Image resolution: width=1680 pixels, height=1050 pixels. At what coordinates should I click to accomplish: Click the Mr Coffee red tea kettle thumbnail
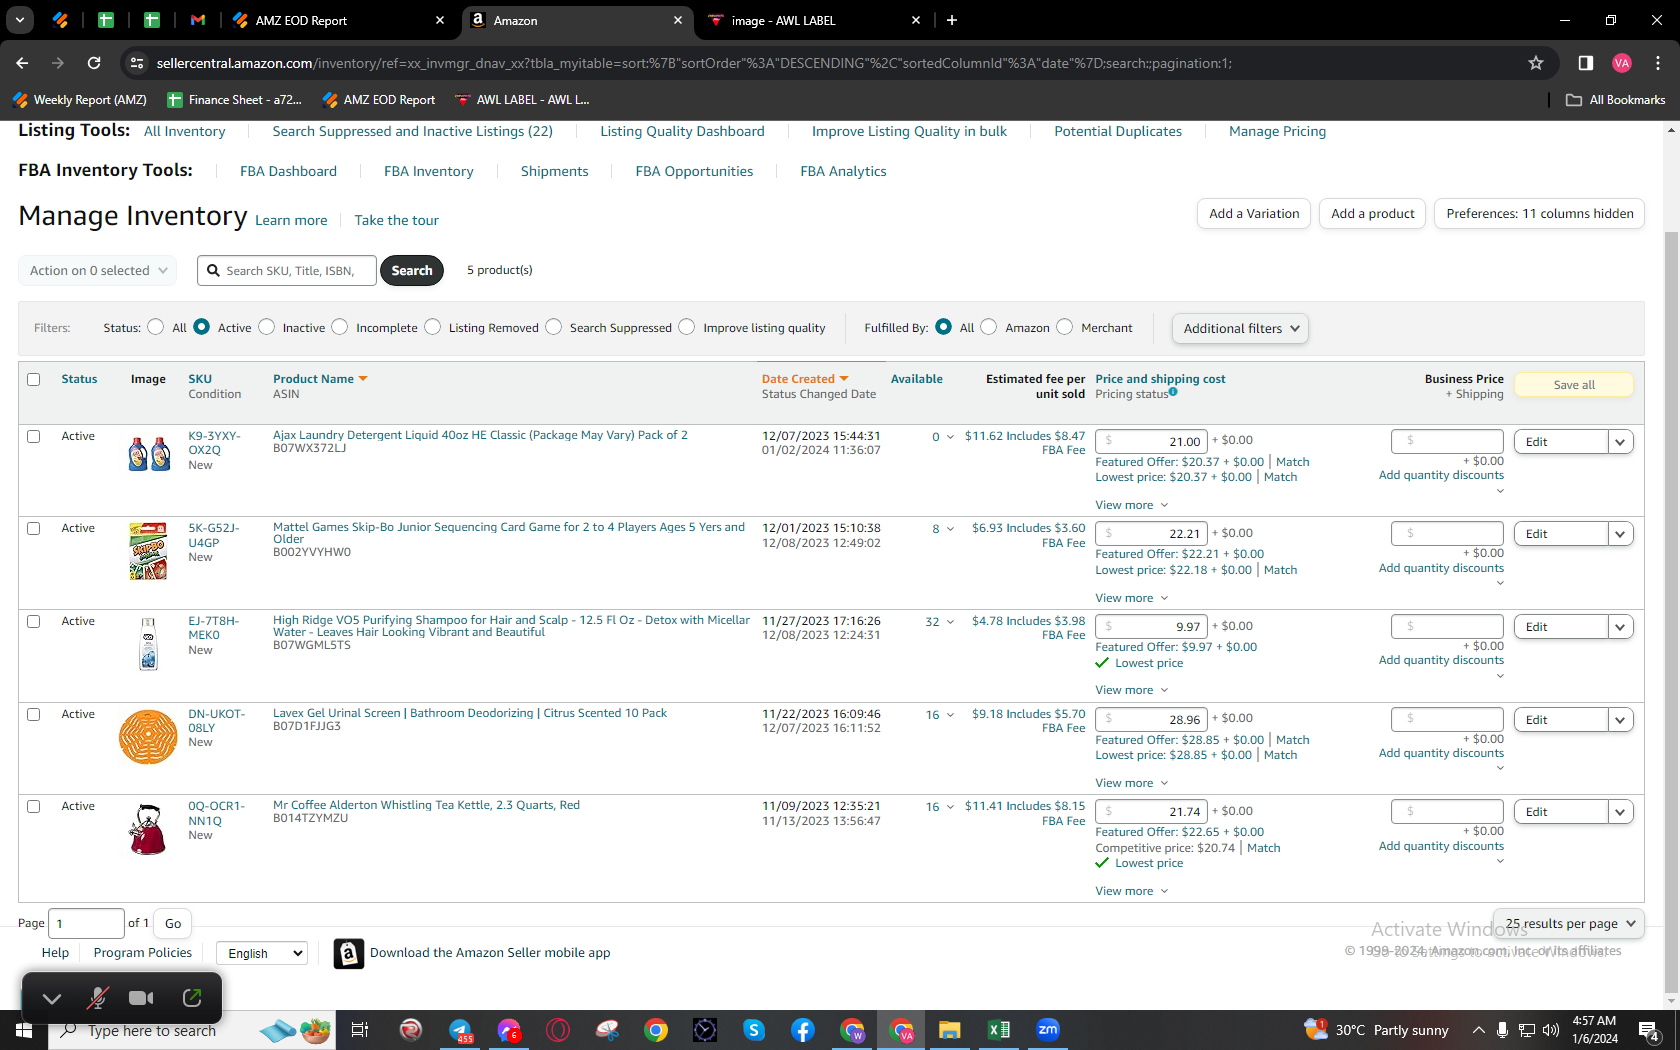pos(148,830)
